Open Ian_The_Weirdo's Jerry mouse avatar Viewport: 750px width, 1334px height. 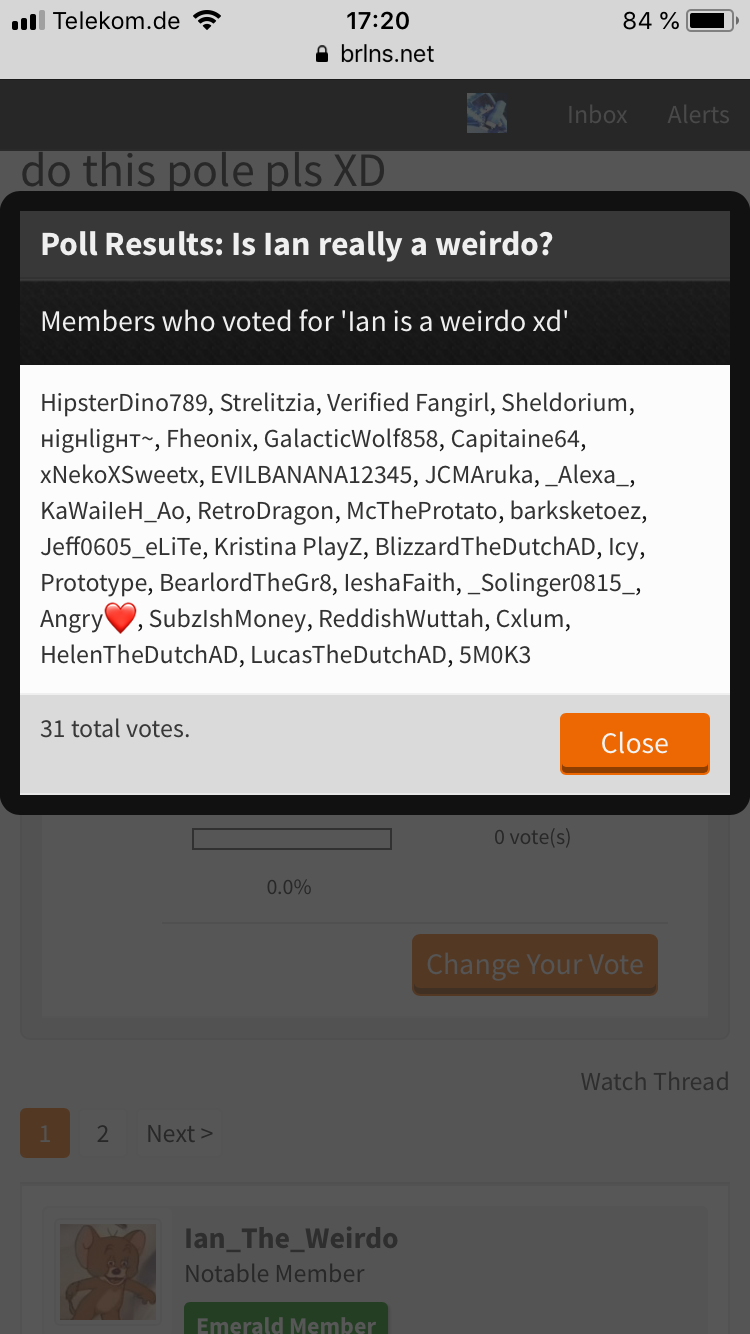pos(108,1271)
